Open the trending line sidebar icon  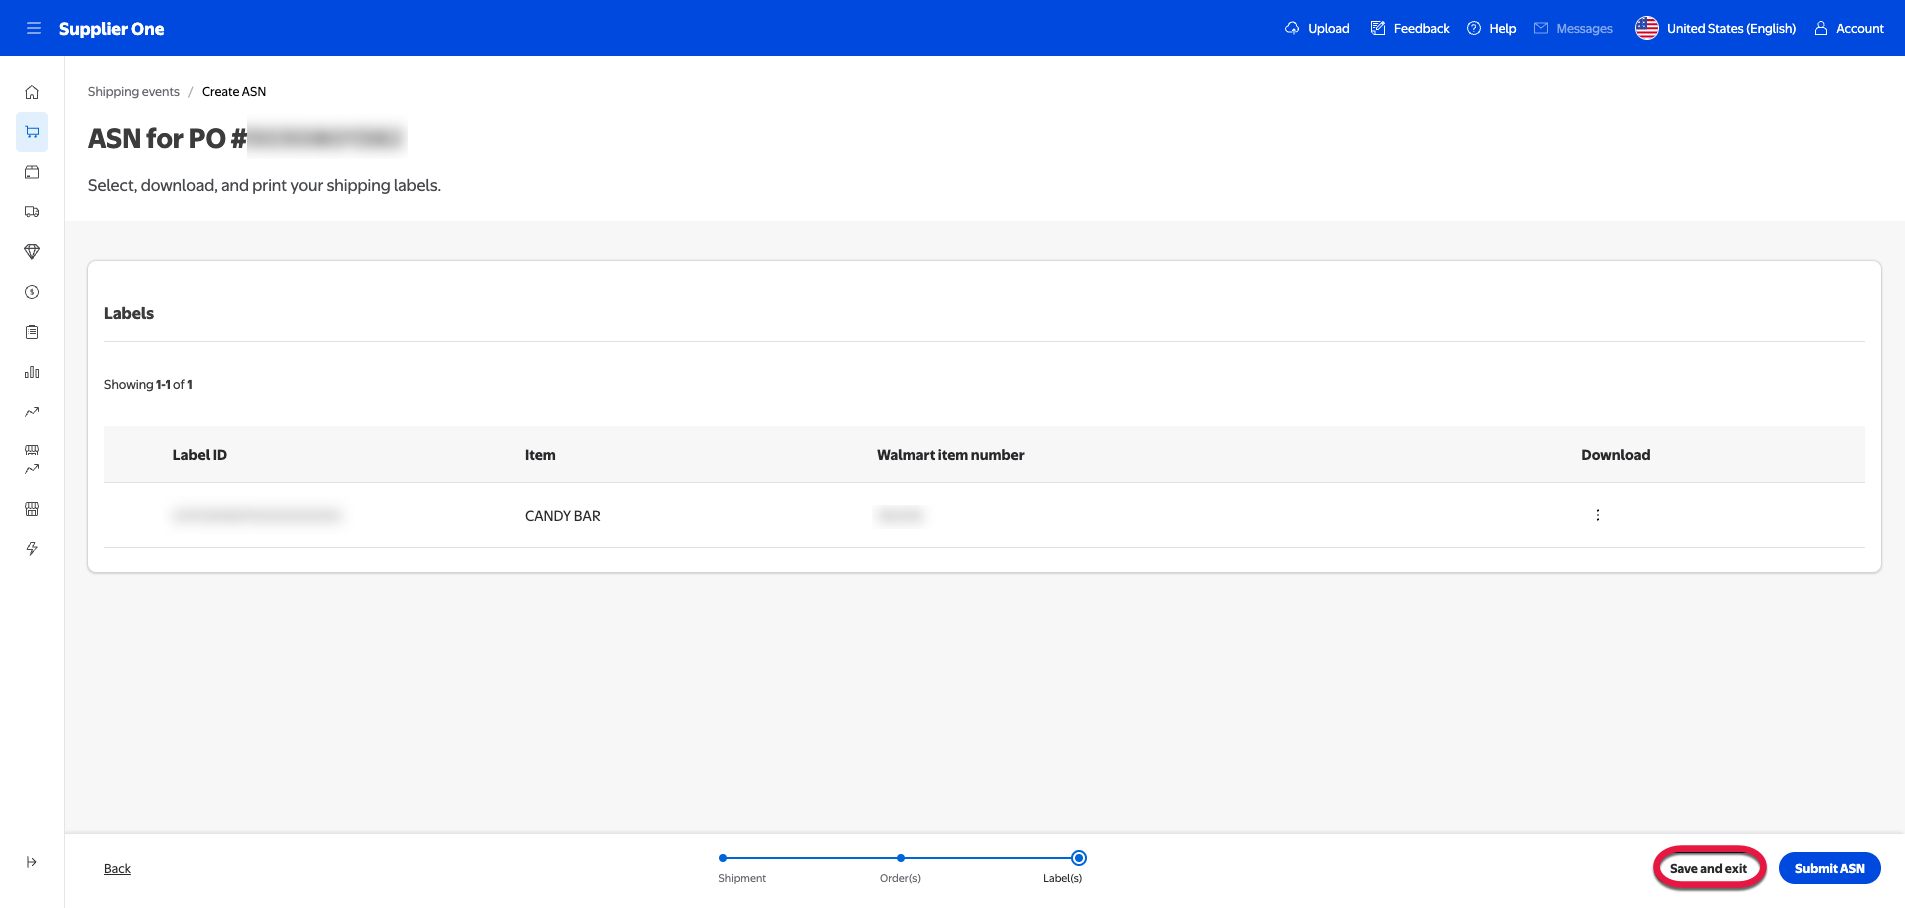pos(32,412)
